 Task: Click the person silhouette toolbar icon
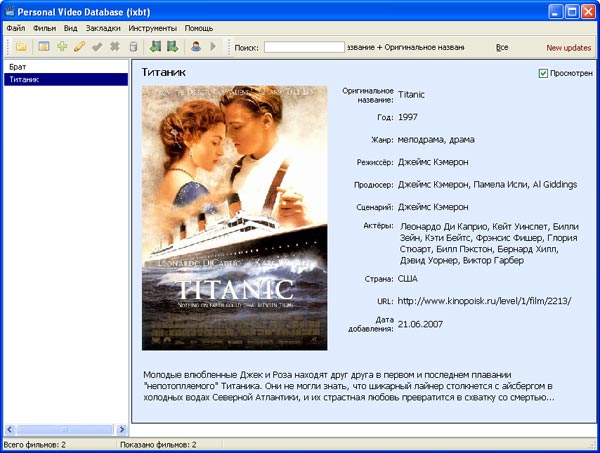click(x=196, y=47)
